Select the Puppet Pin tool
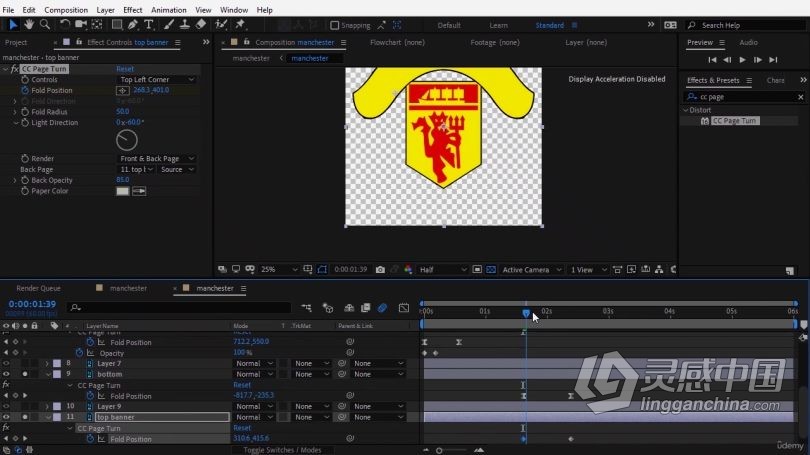 [x=240, y=24]
